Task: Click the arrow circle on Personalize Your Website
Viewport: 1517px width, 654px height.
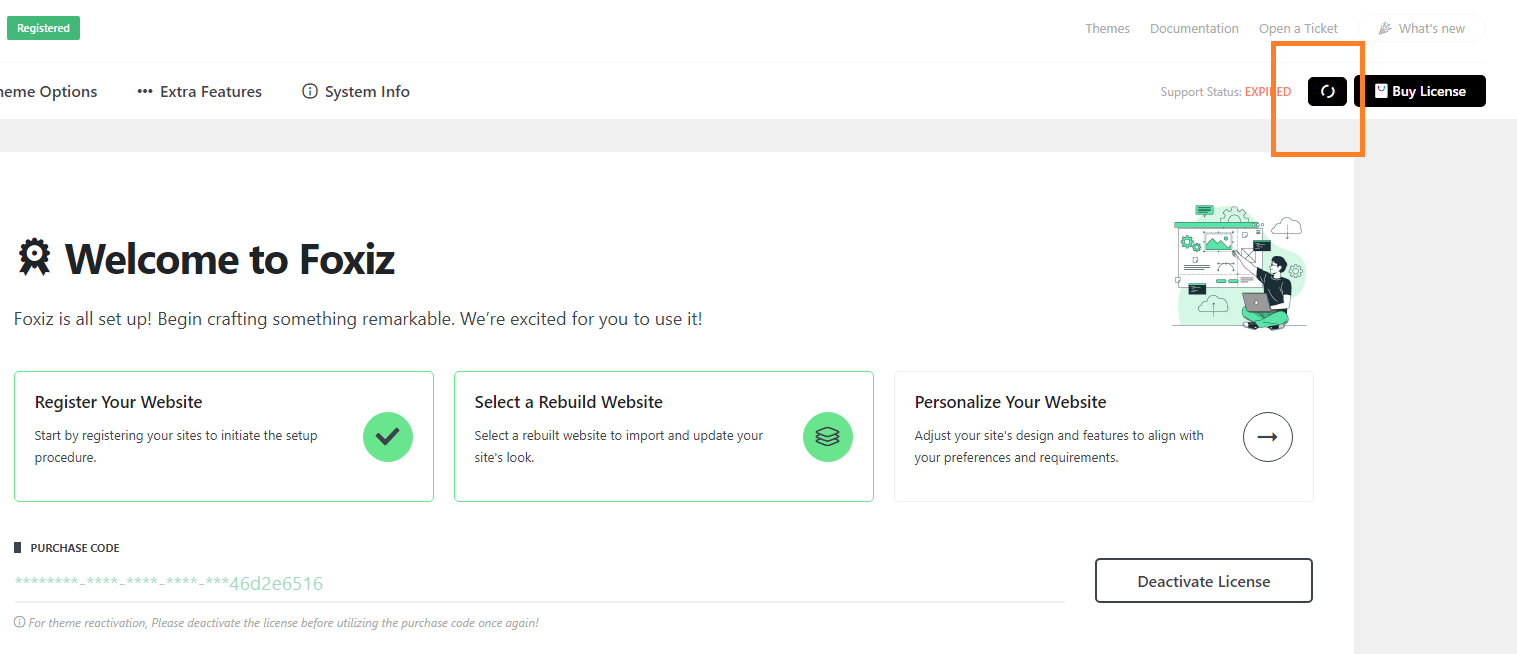Action: pyautogui.click(x=1268, y=437)
